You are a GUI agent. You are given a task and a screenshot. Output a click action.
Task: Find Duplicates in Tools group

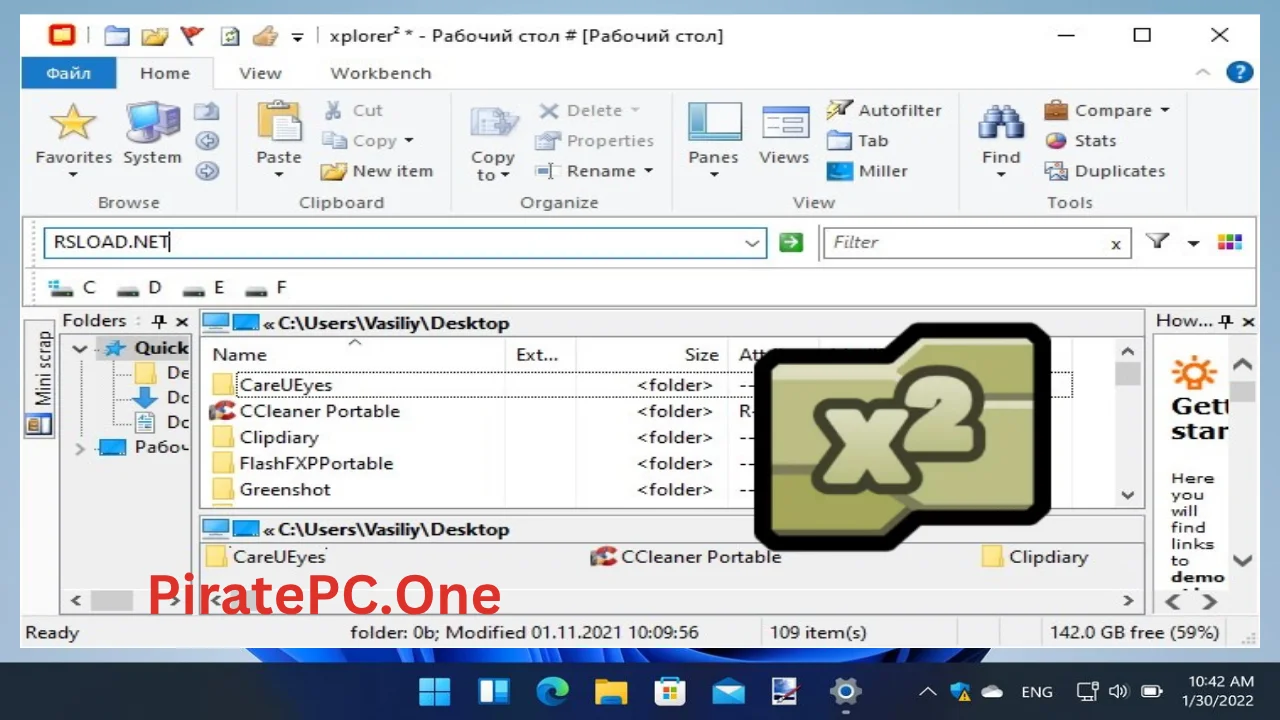click(1105, 171)
